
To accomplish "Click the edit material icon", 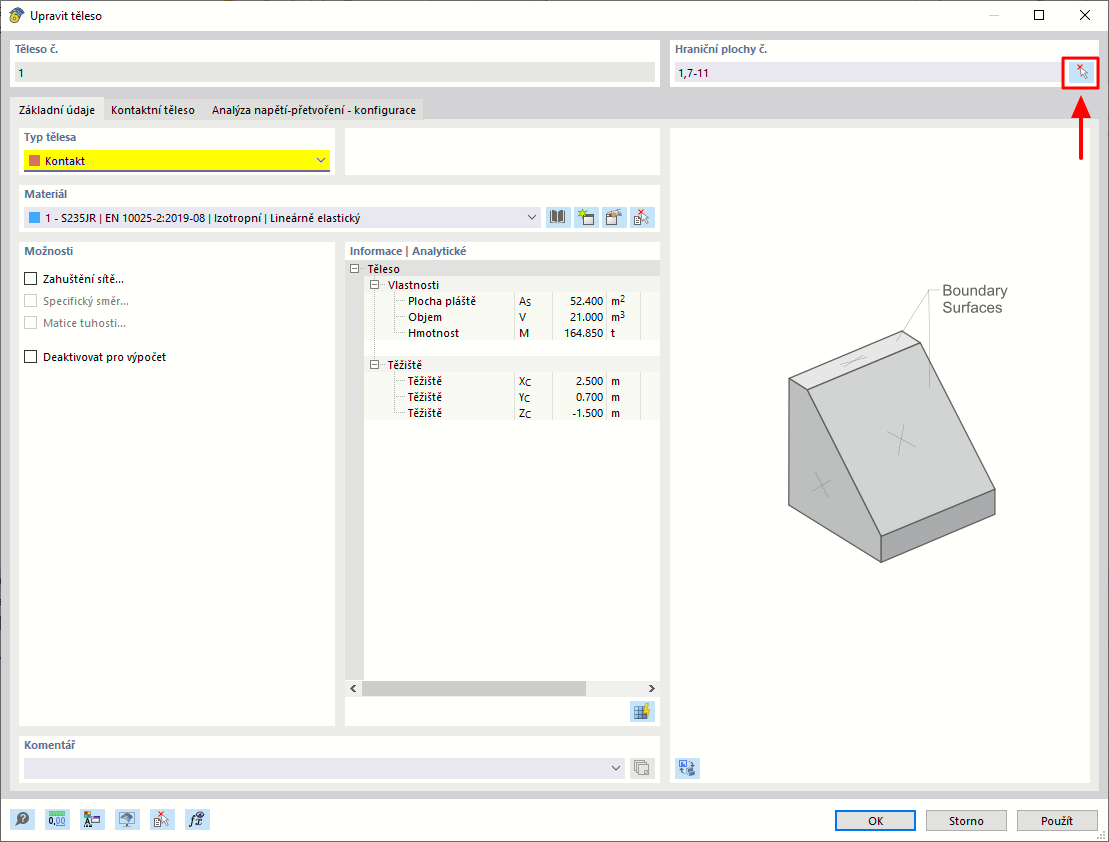I will 614,217.
